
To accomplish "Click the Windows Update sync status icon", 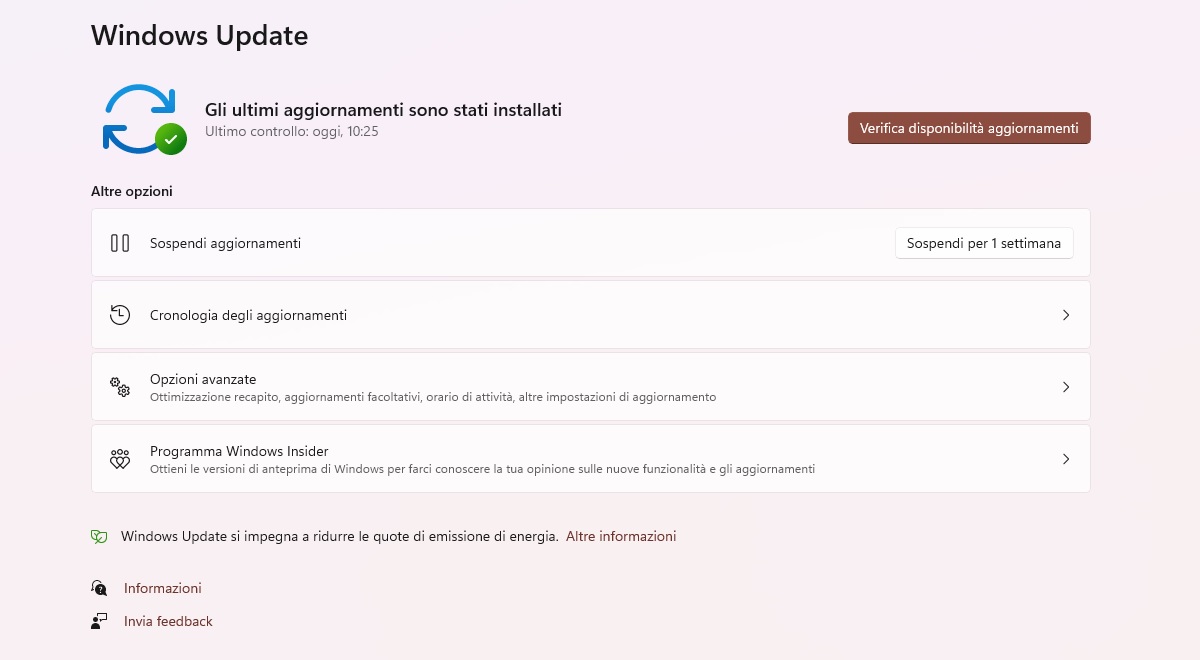I will pos(143,119).
